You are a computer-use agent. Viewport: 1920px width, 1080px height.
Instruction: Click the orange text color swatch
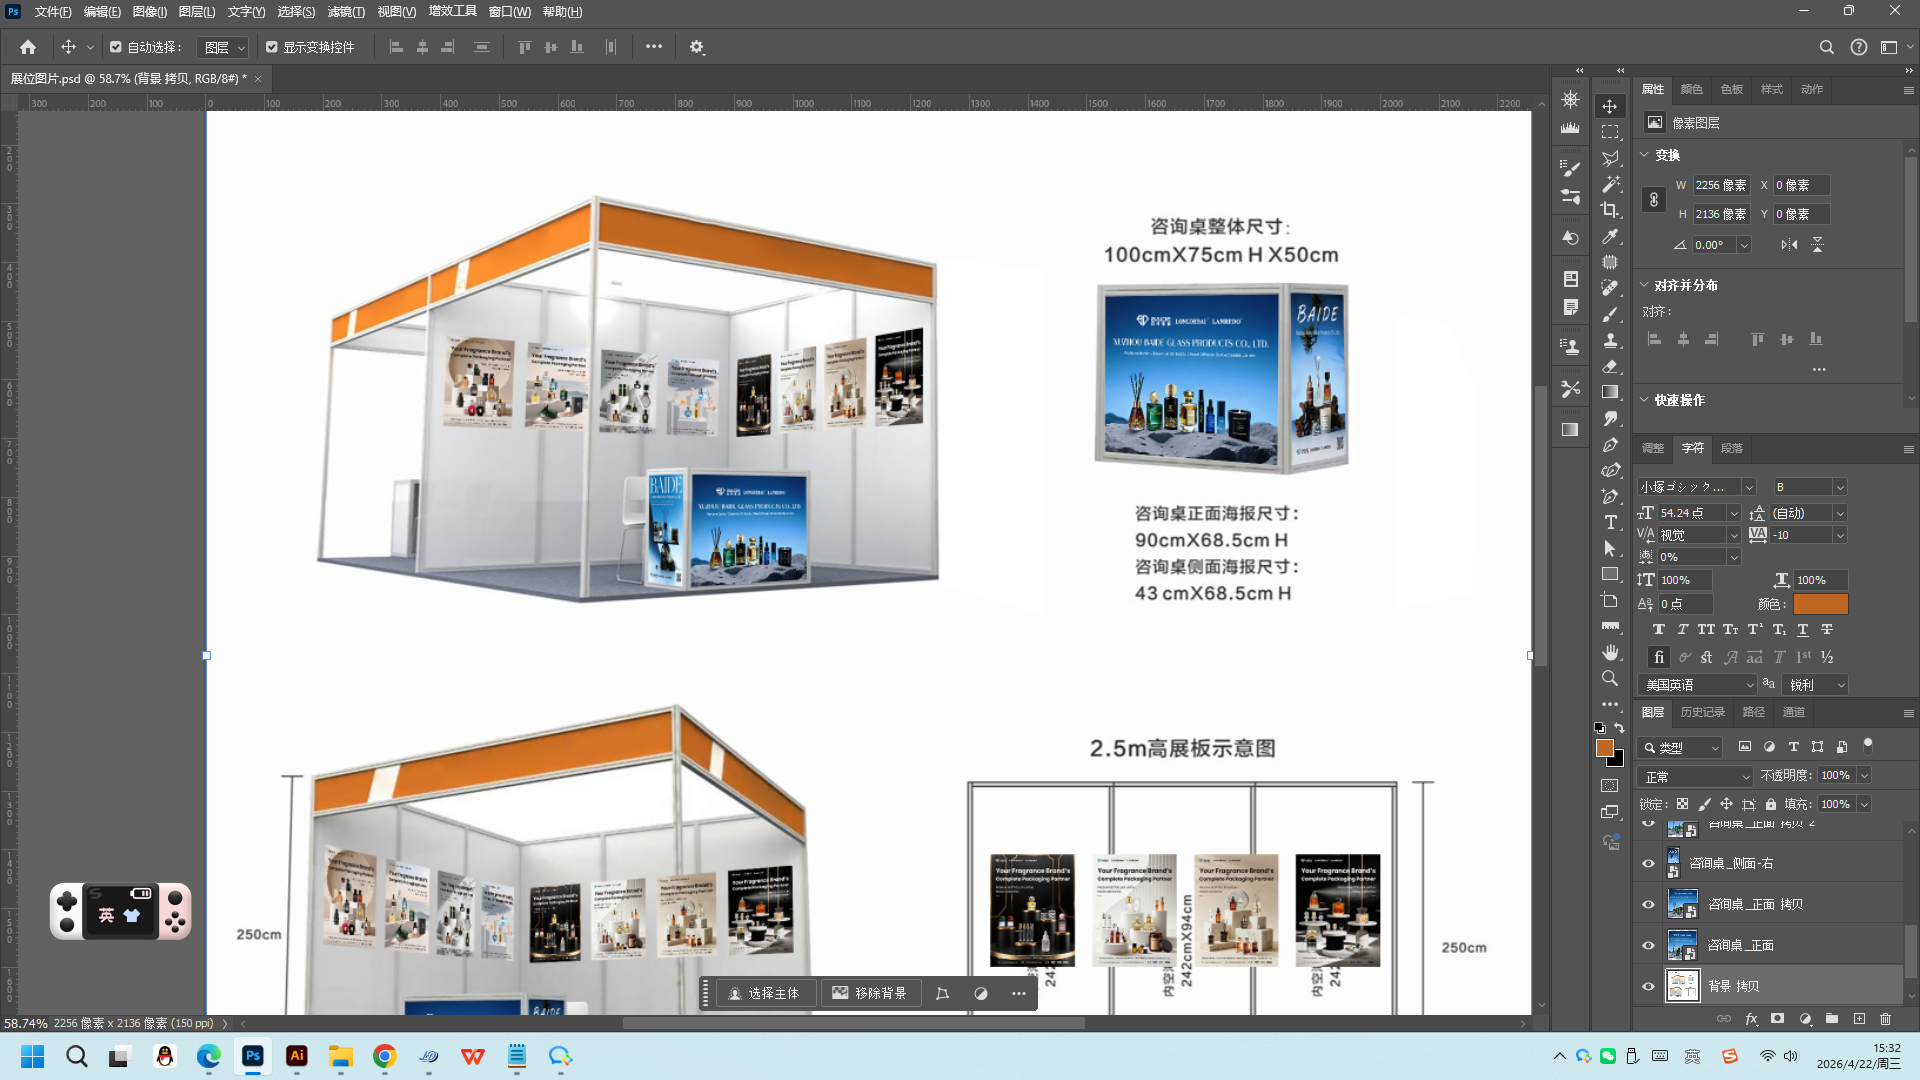[1820, 604]
